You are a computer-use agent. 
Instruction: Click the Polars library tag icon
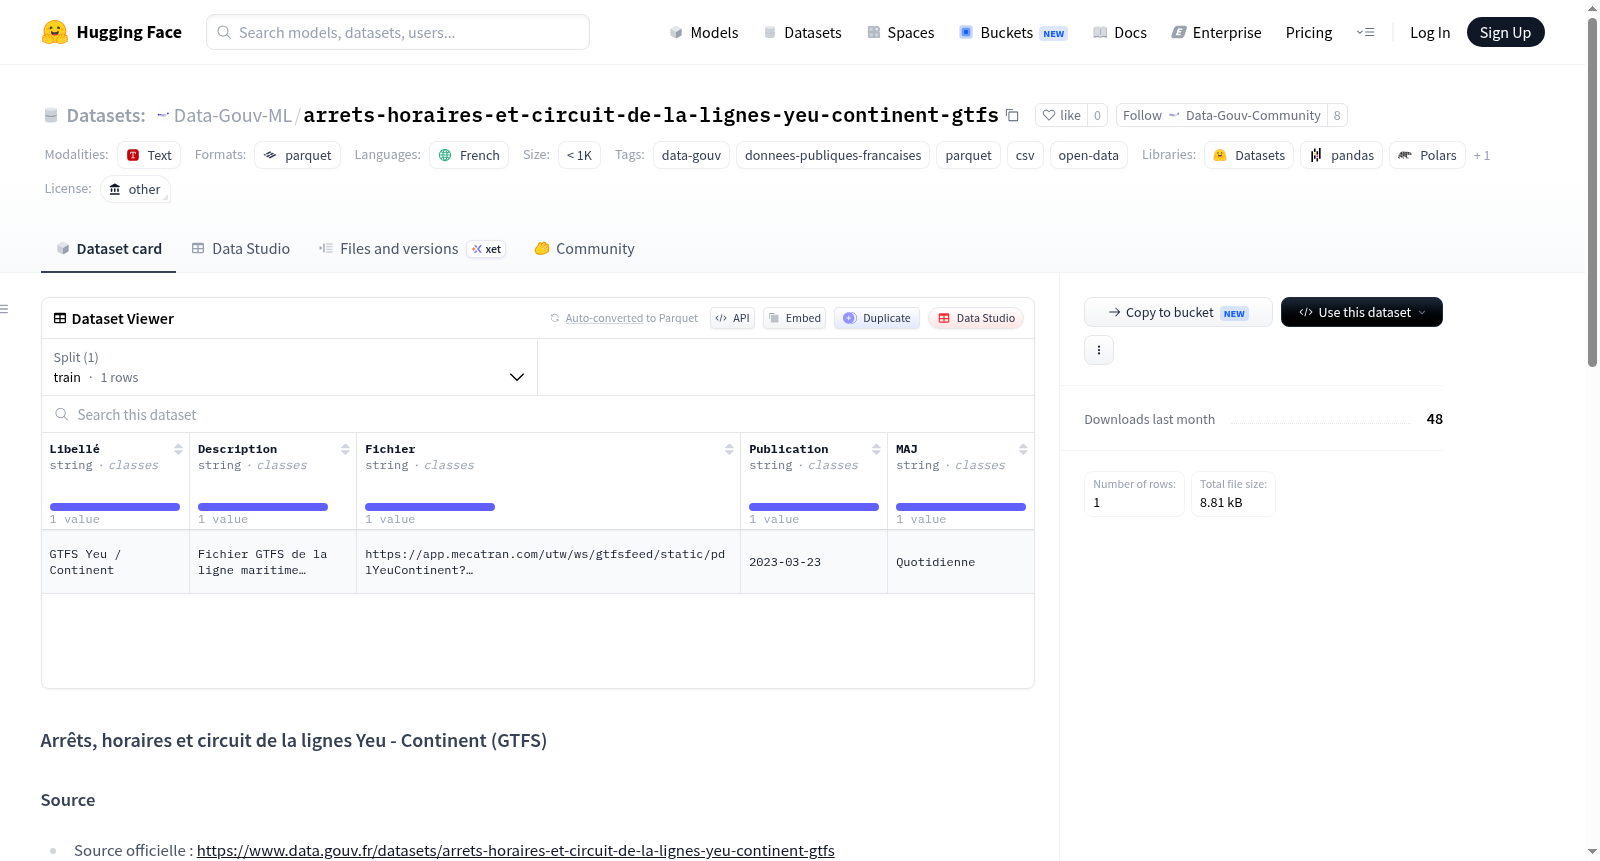[1405, 155]
